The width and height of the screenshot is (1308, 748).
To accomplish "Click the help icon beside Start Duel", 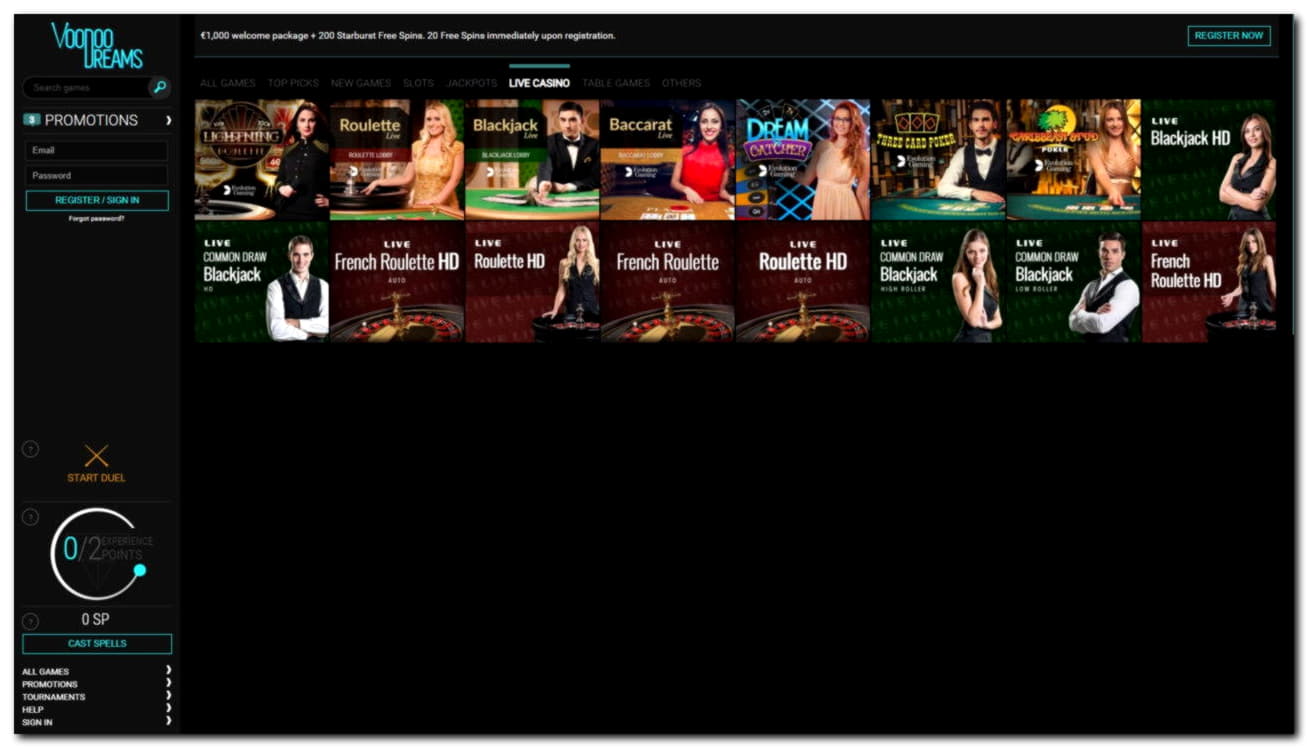I will (31, 450).
